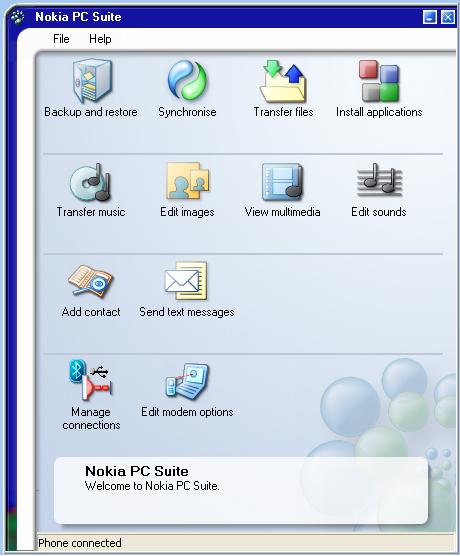Open the Transfer files folder icon
The height and width of the screenshot is (556, 460).
click(x=283, y=81)
